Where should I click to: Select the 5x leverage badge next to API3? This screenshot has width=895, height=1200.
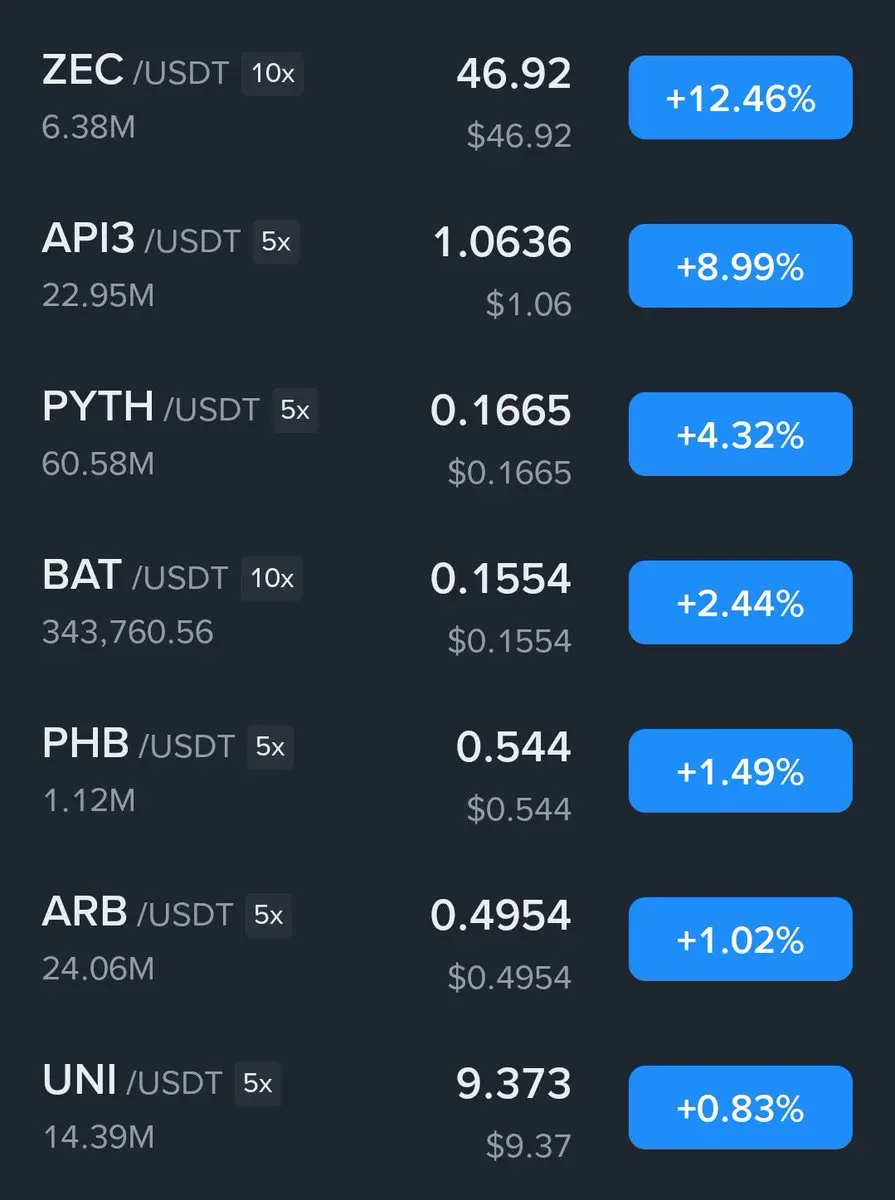[276, 242]
